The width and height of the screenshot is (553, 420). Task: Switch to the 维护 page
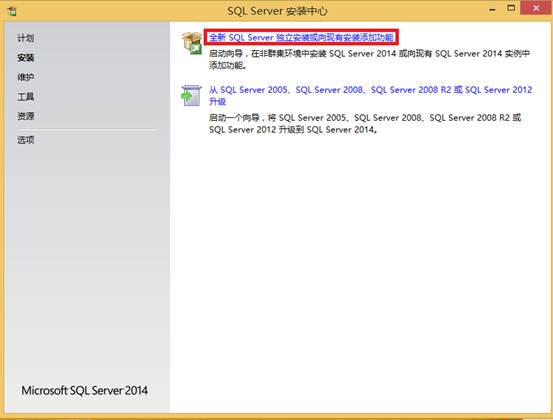[26, 77]
